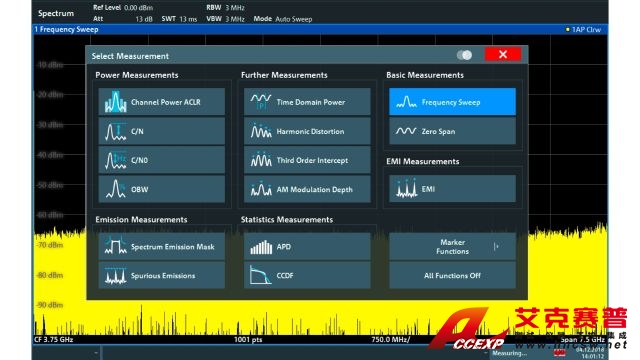Open the OBW measurement icon
Viewport: 640px width, 360px height.
(x=116, y=189)
